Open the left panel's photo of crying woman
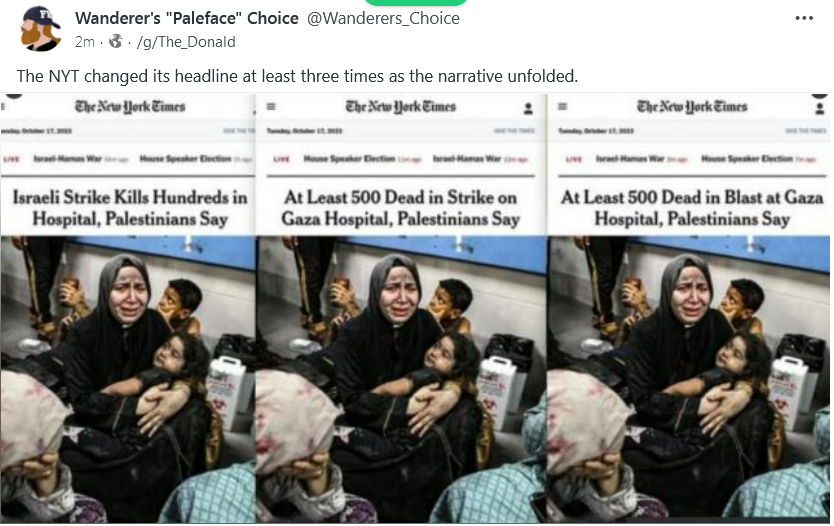 tap(128, 379)
